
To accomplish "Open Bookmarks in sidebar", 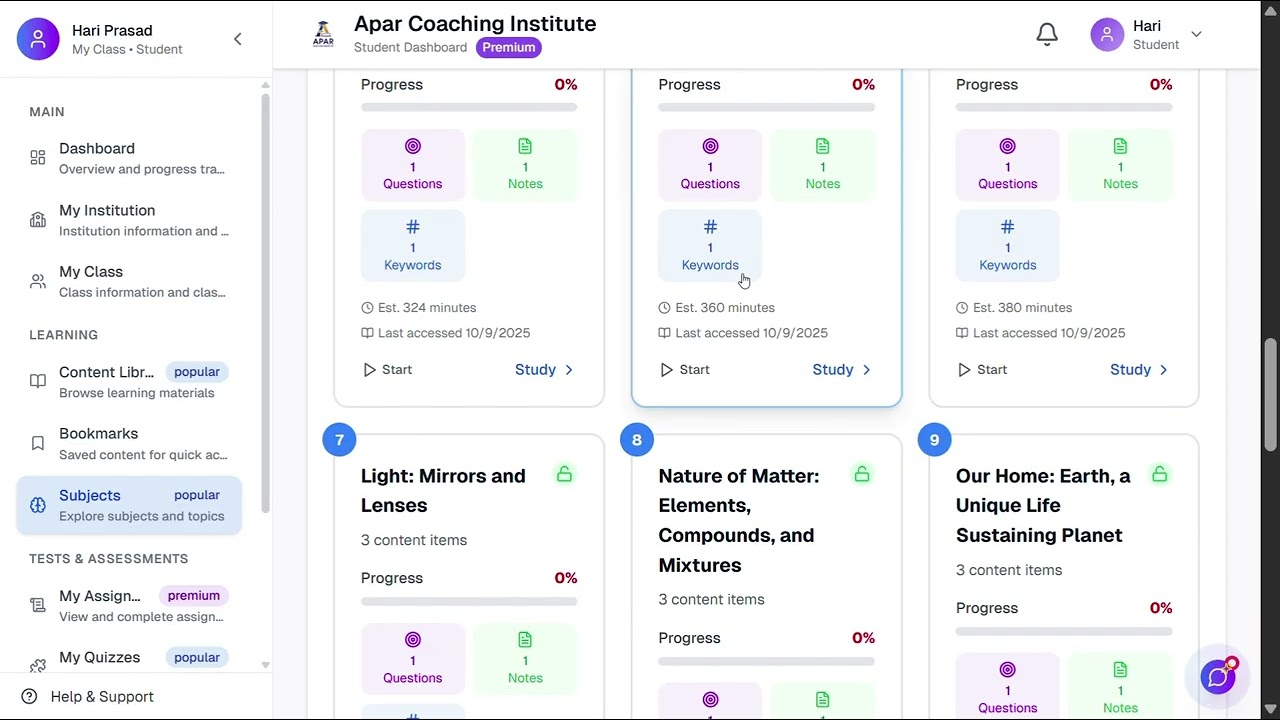I will point(129,443).
